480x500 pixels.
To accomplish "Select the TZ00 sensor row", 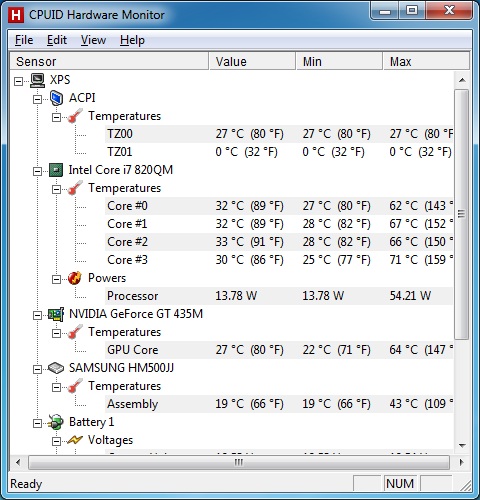I will click(x=279, y=134).
